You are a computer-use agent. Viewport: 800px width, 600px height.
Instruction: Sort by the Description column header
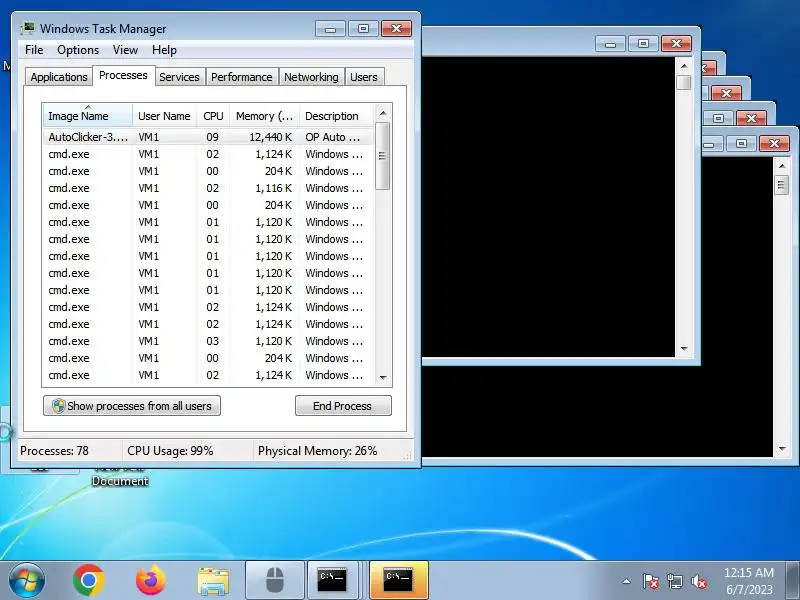336,116
